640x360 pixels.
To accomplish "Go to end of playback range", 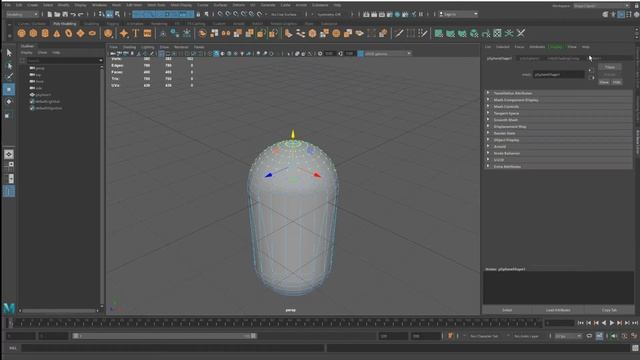I will [x=635, y=323].
